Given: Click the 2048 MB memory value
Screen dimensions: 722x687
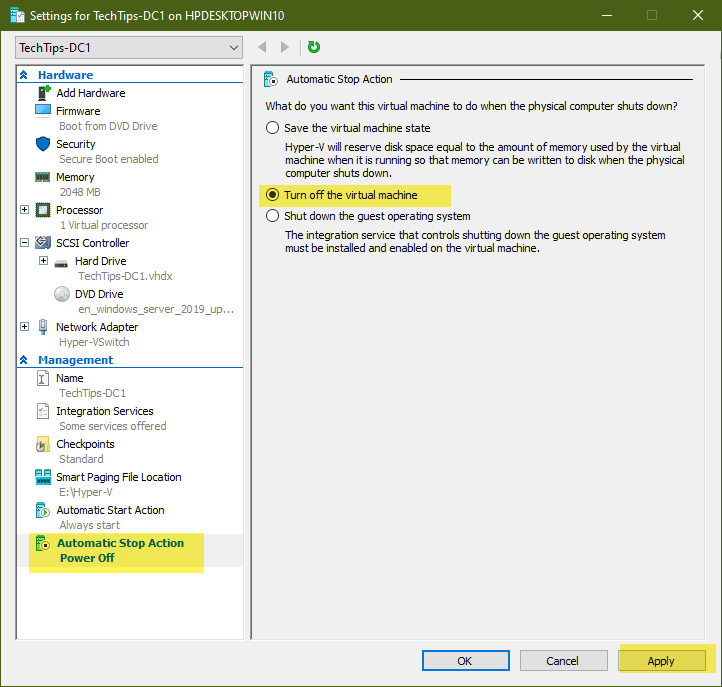Looking at the screenshot, I should pos(80,192).
